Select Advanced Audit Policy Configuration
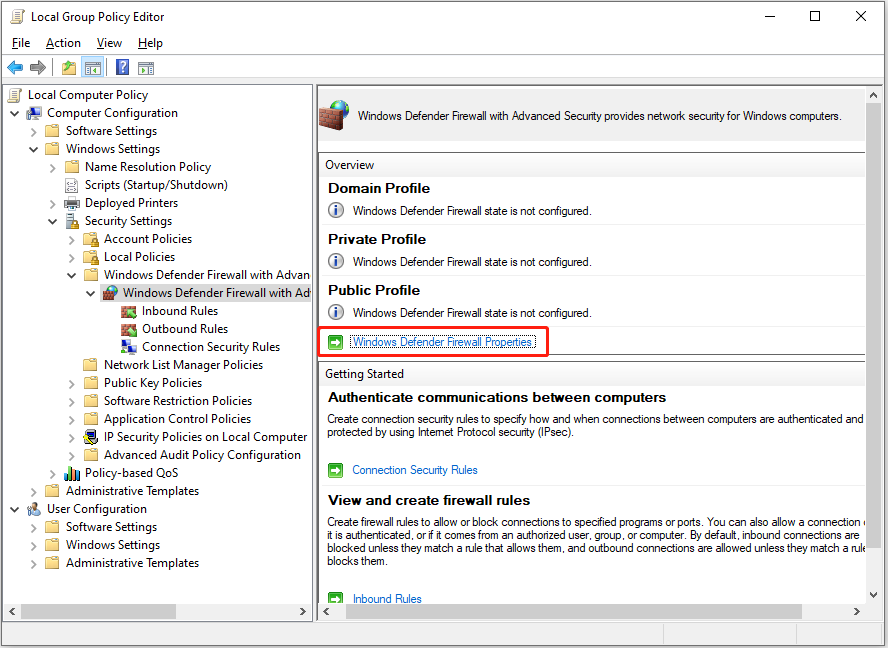The image size is (888, 648). 202,455
